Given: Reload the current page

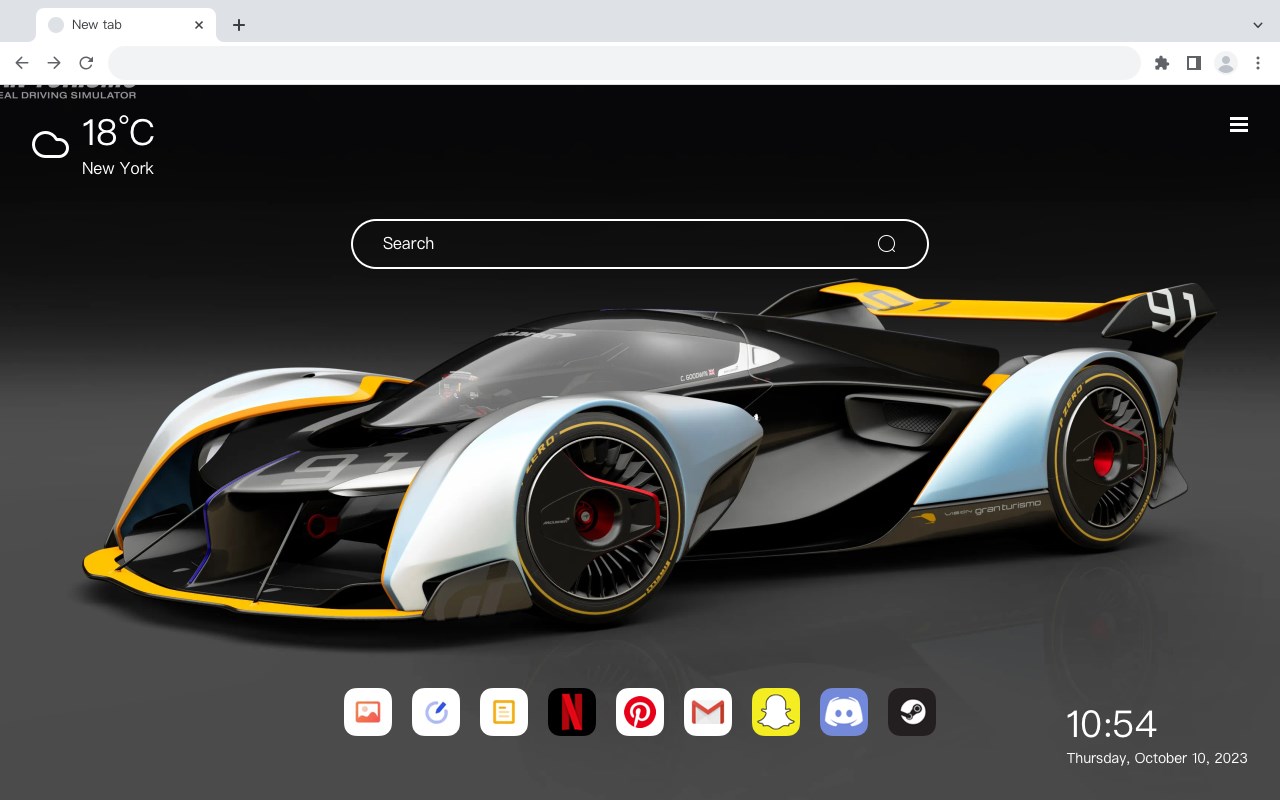Looking at the screenshot, I should 86,63.
